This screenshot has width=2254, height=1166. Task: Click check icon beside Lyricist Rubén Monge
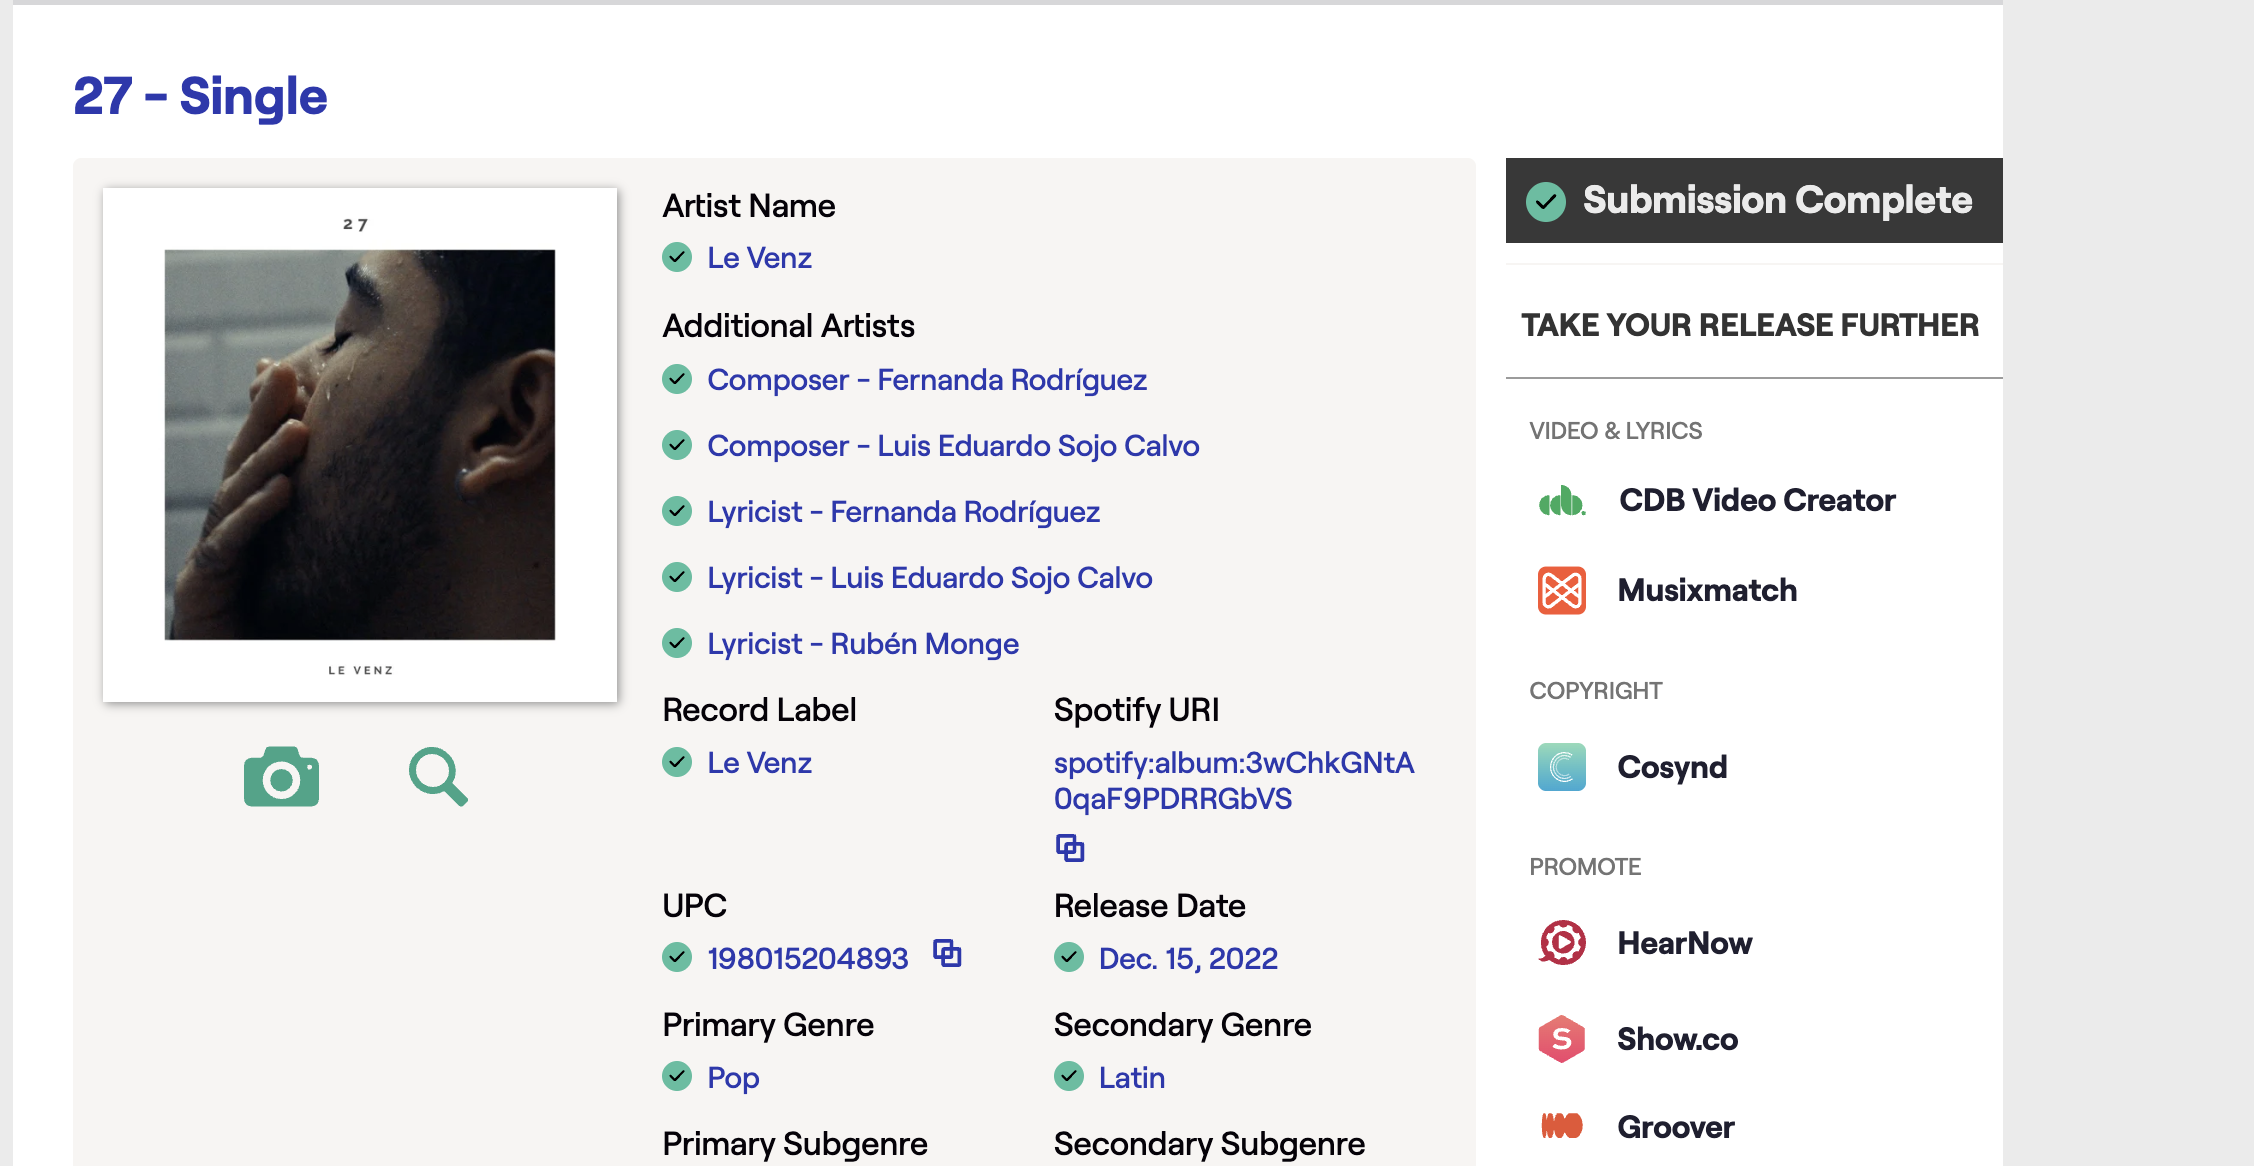[x=677, y=643]
